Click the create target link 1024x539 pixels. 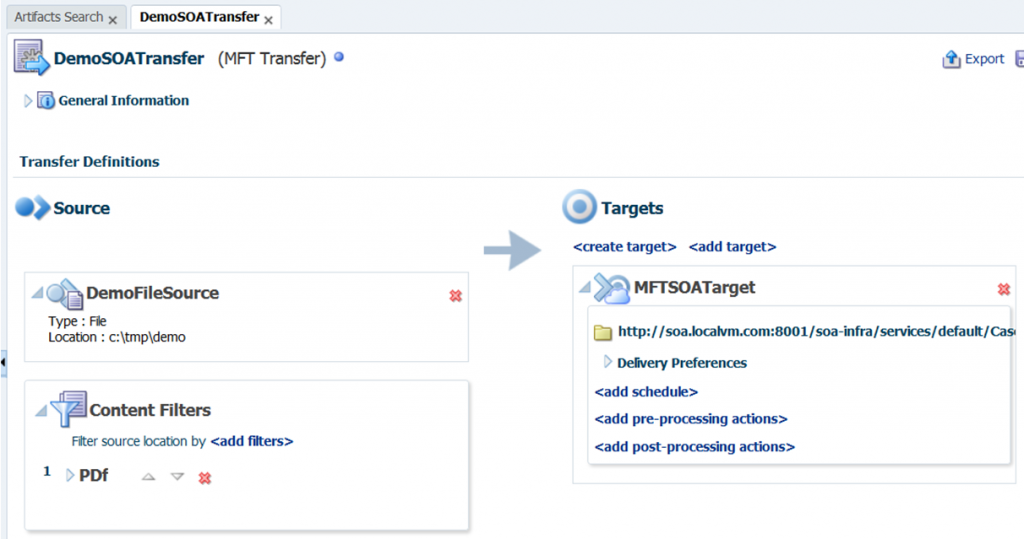pos(625,247)
